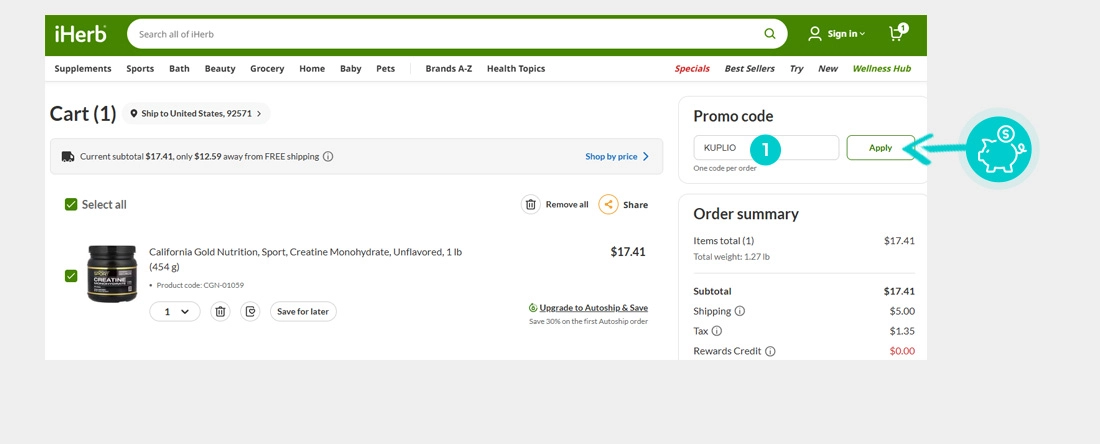
Task: Open the Supplements menu
Action: [x=83, y=69]
